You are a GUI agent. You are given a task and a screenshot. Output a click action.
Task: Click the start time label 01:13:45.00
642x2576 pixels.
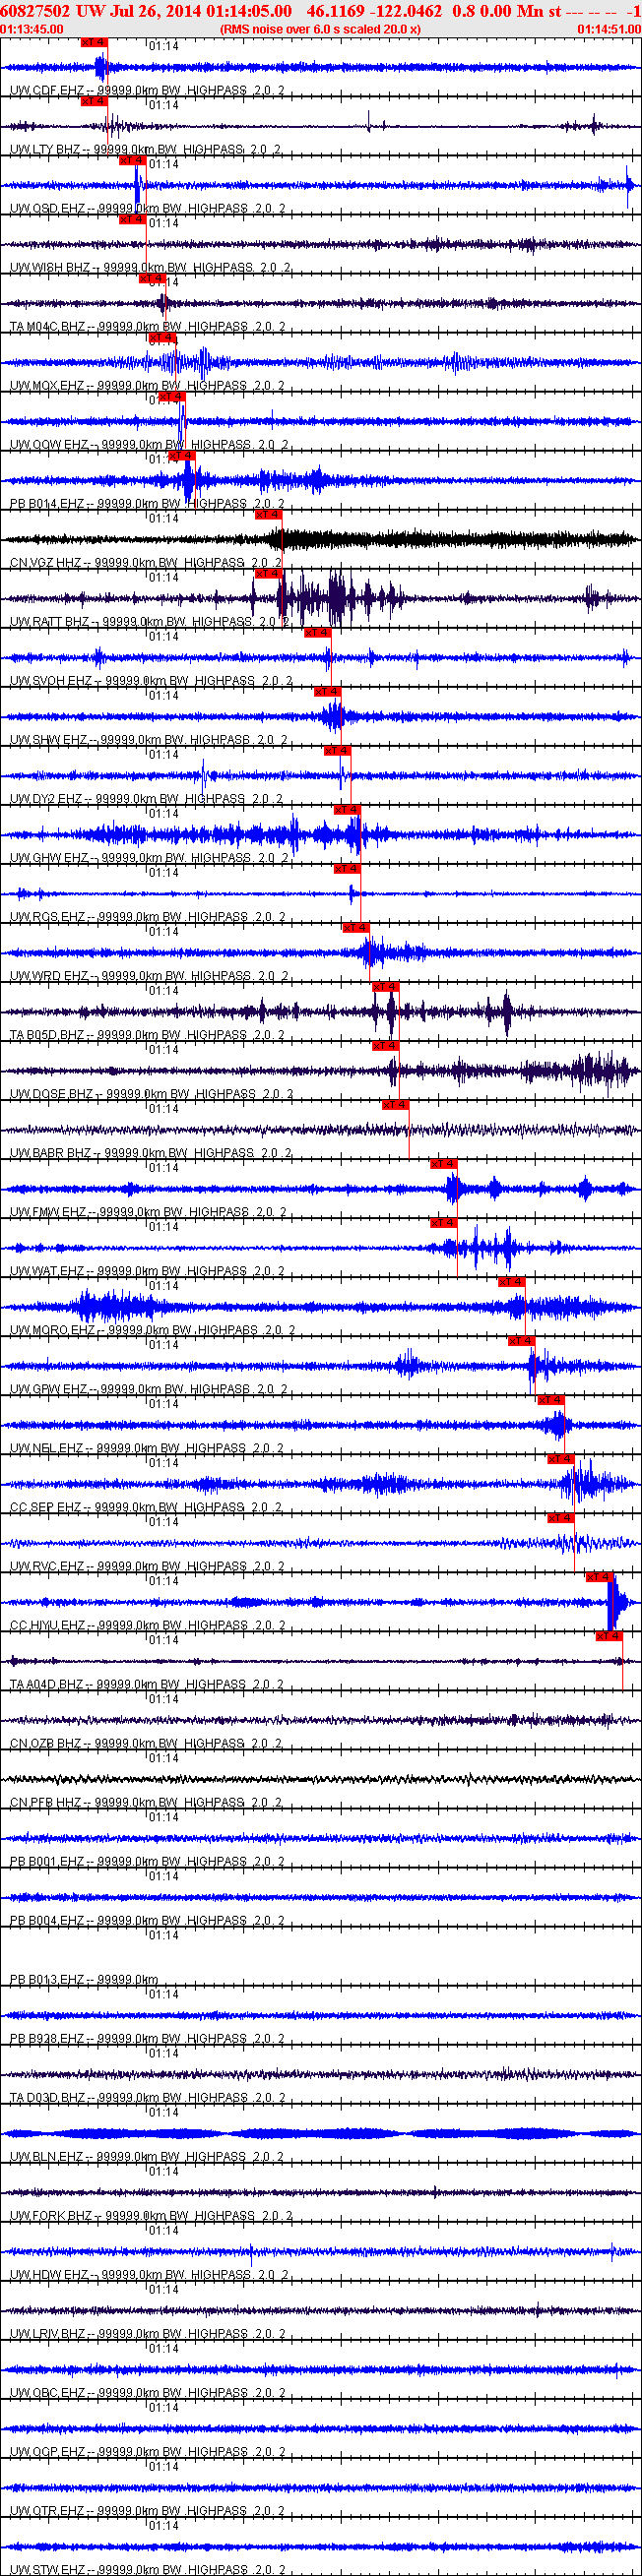(x=32, y=29)
